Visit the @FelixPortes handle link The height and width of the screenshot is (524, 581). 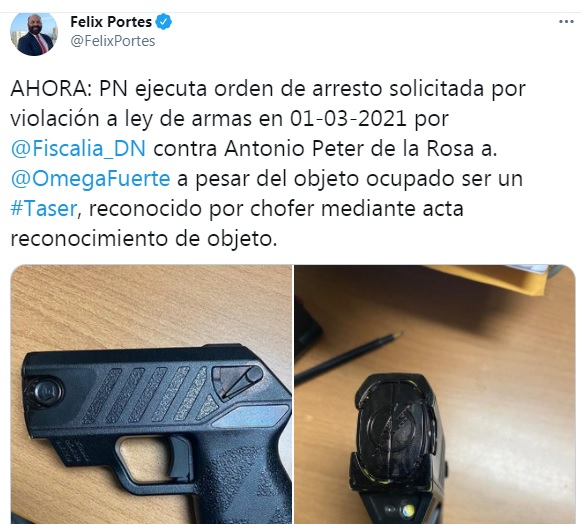tap(113, 41)
